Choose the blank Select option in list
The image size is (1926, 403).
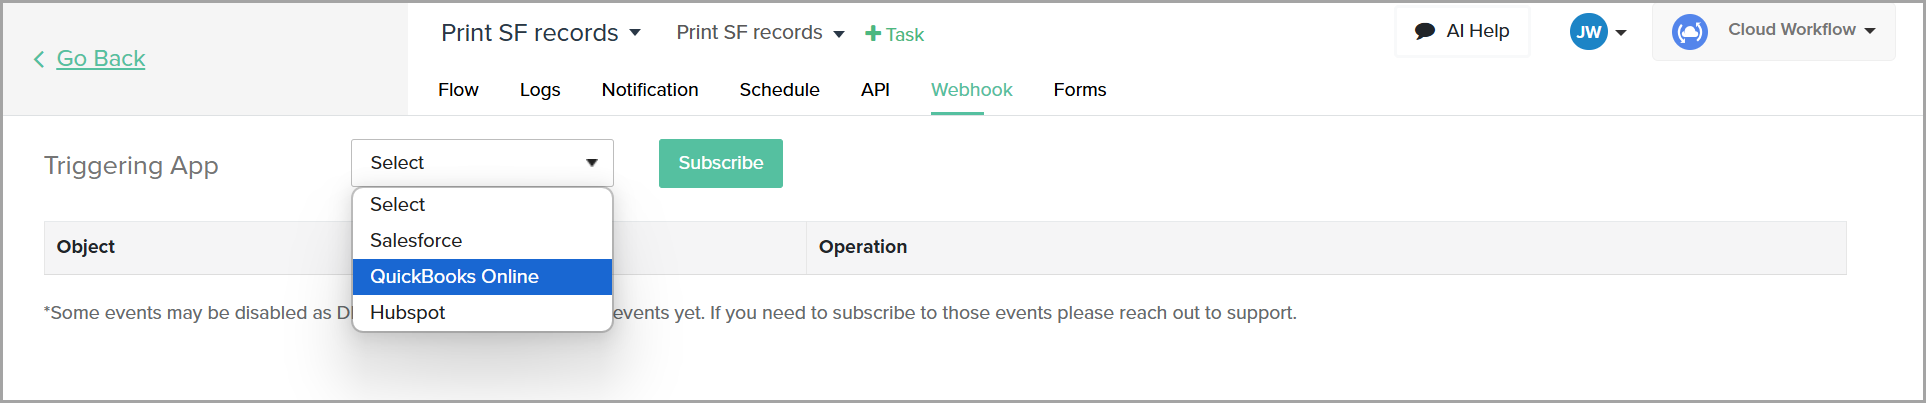click(x=397, y=205)
